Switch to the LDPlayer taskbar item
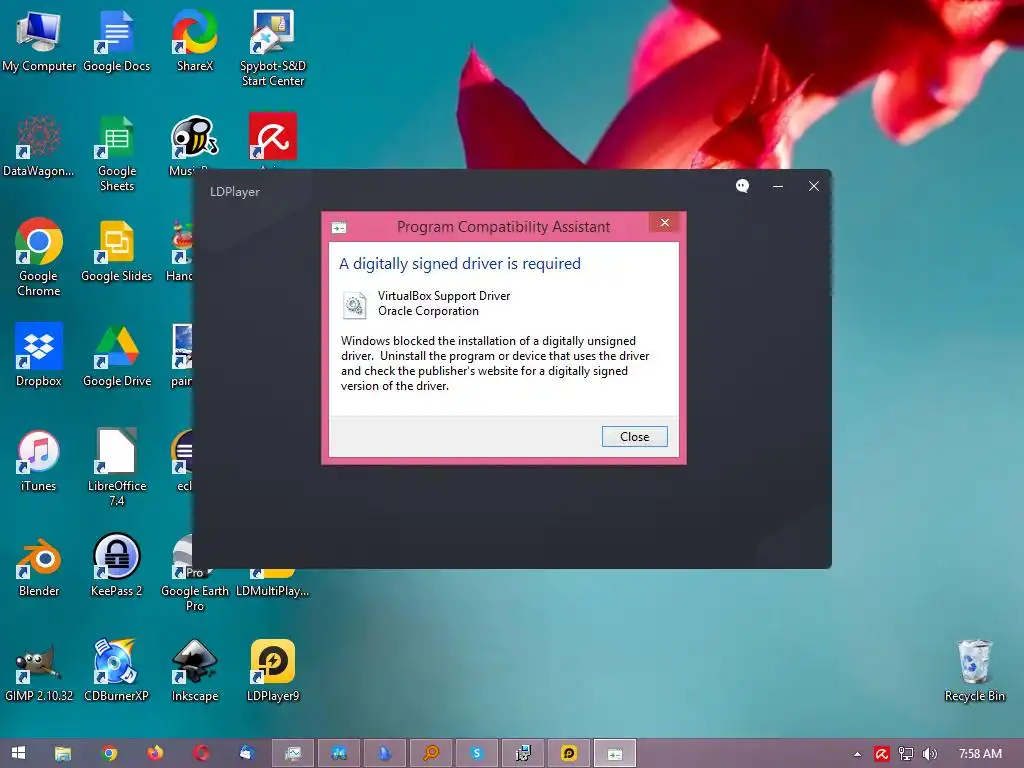1024x768 pixels. 569,754
